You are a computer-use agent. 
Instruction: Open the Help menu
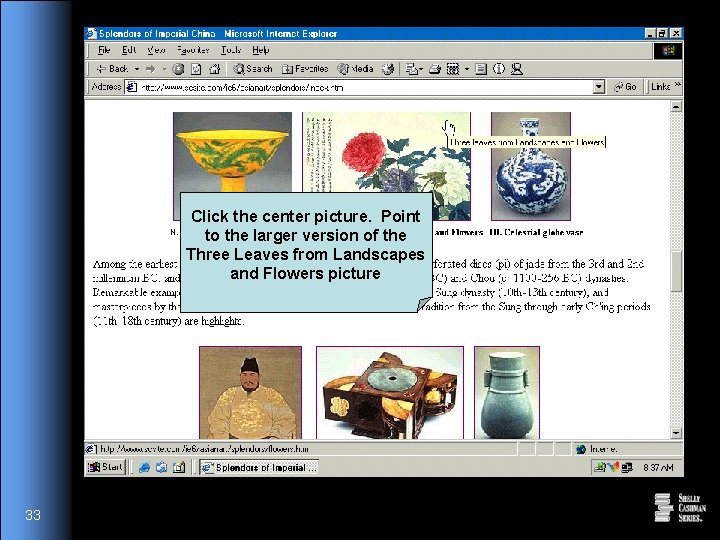[260, 50]
